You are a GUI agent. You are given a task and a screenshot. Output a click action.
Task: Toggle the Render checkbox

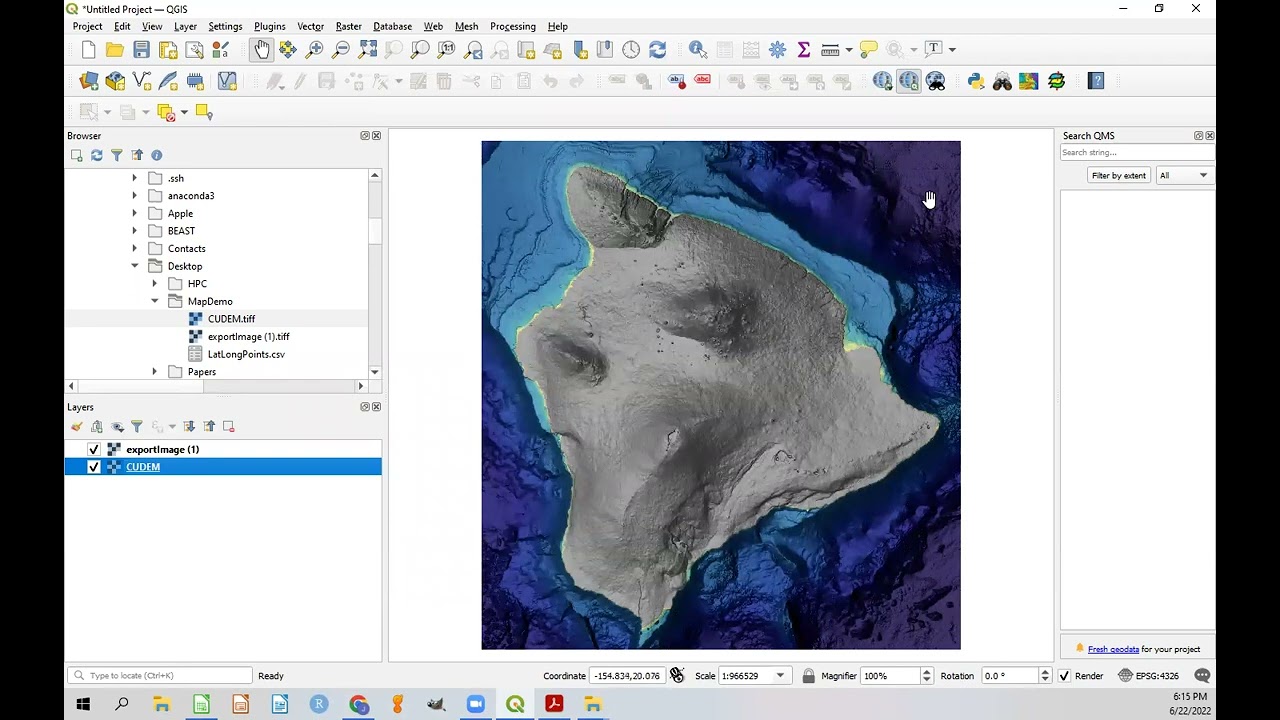(1064, 676)
